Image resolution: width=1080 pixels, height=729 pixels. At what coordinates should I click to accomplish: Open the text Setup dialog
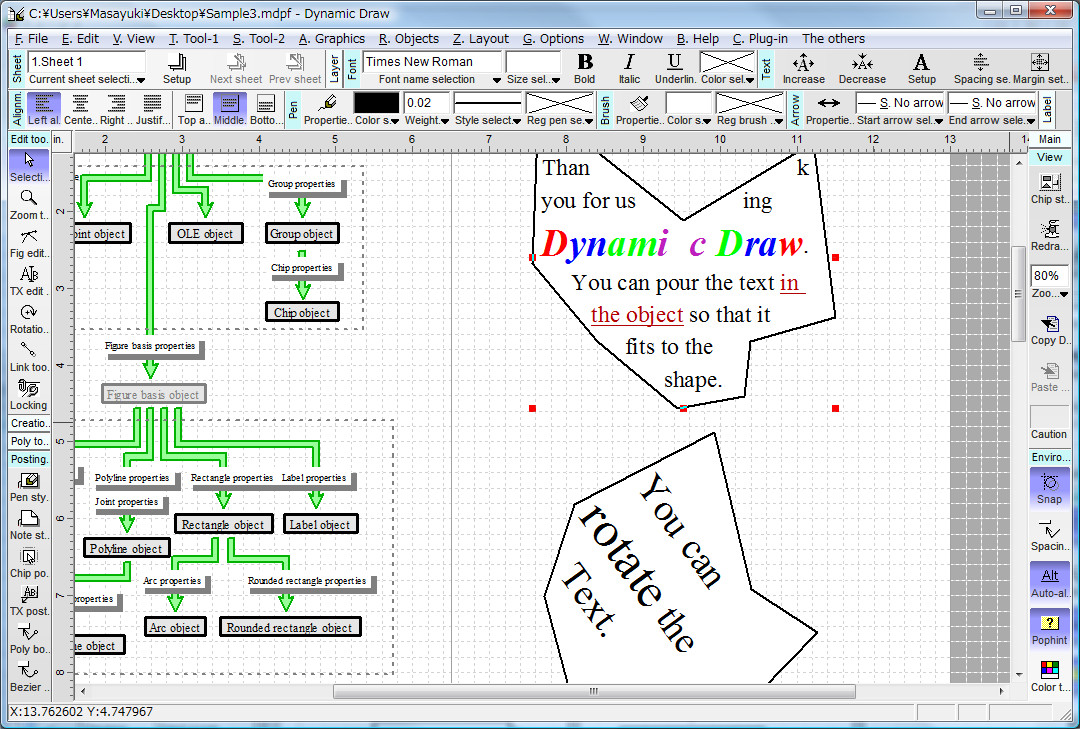point(922,69)
